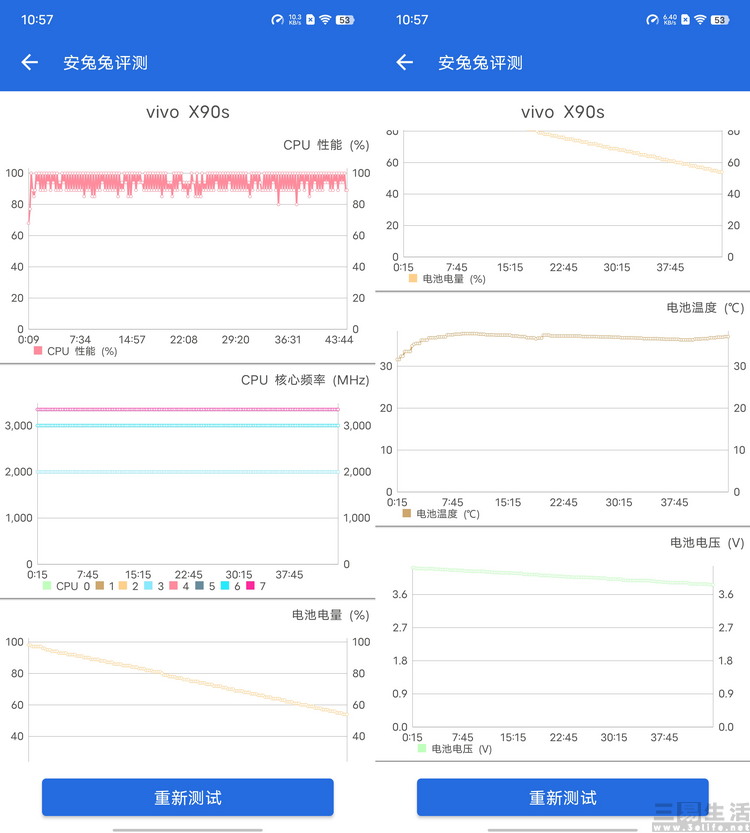This screenshot has width=750, height=833.
Task: Tap the brown CPU 1 legend swatch
Action: click(99, 585)
